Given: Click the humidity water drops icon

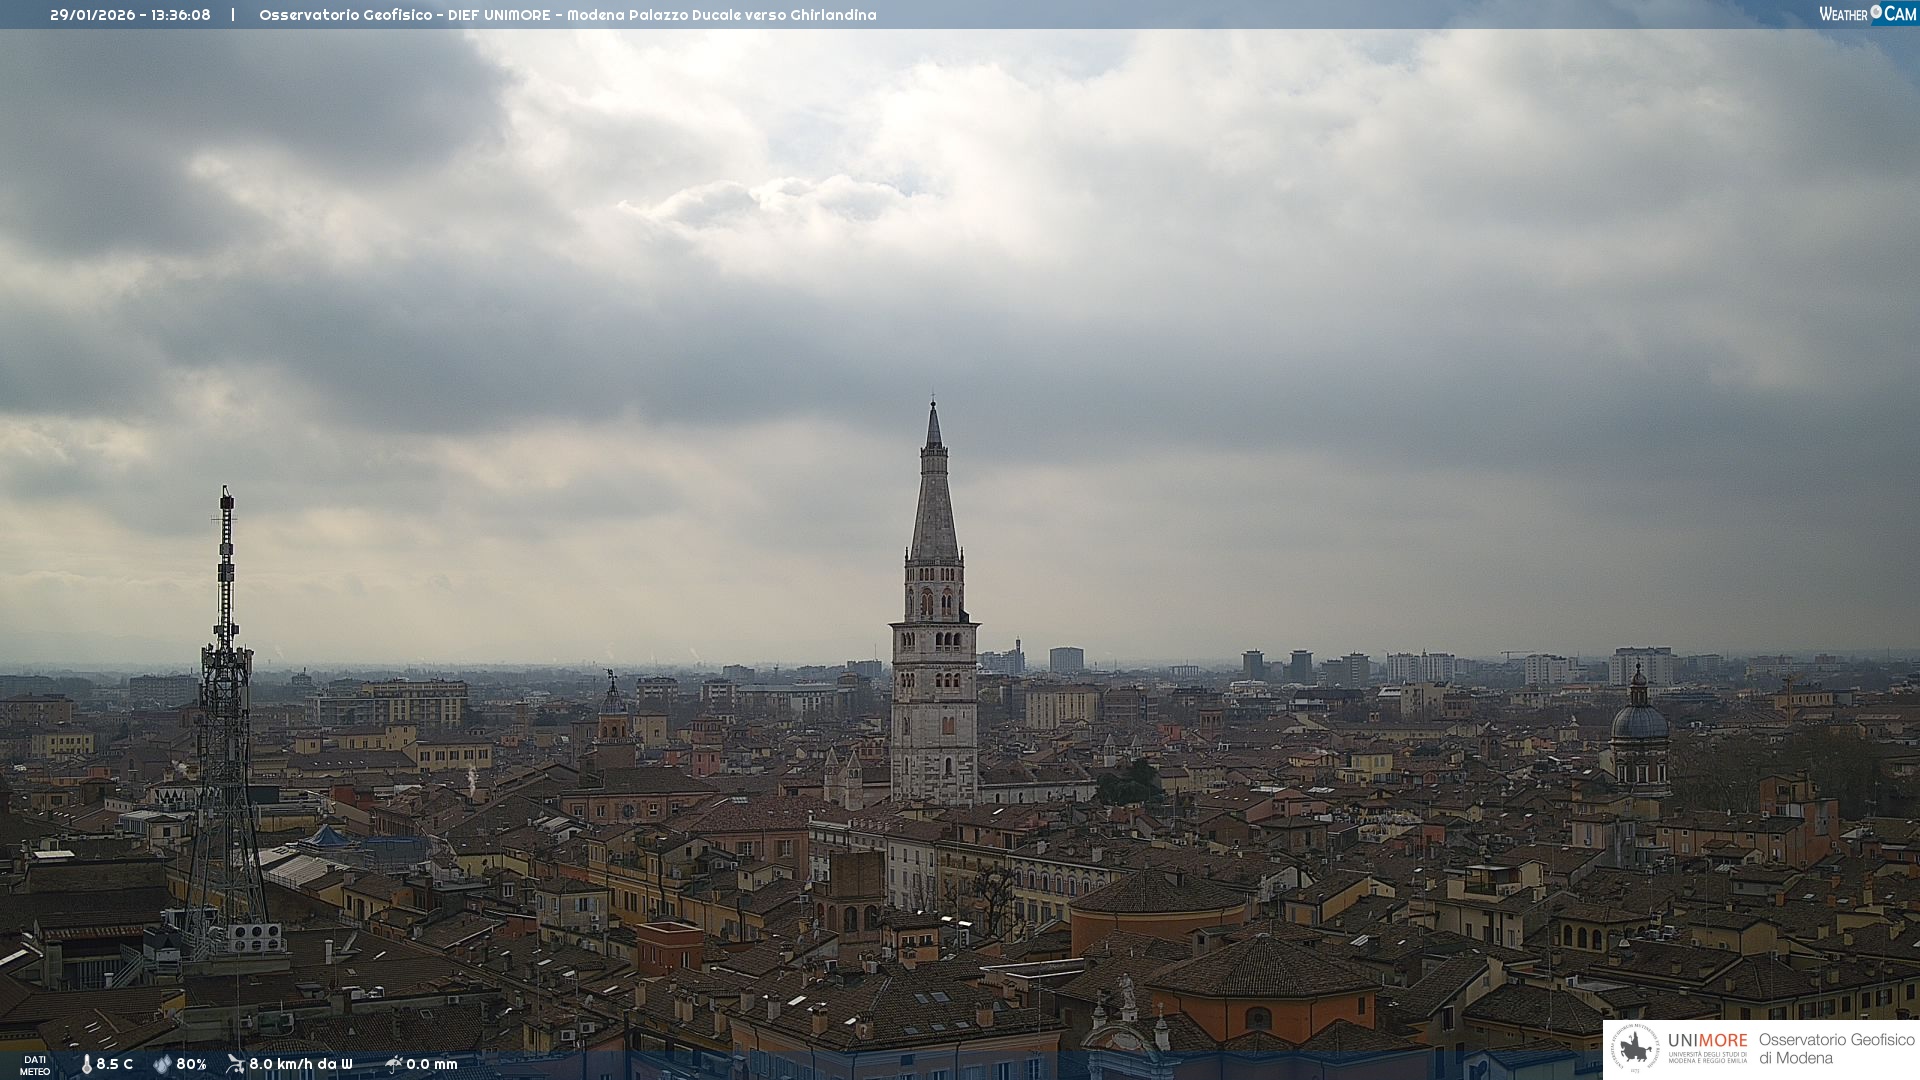Looking at the screenshot, I should [162, 1064].
